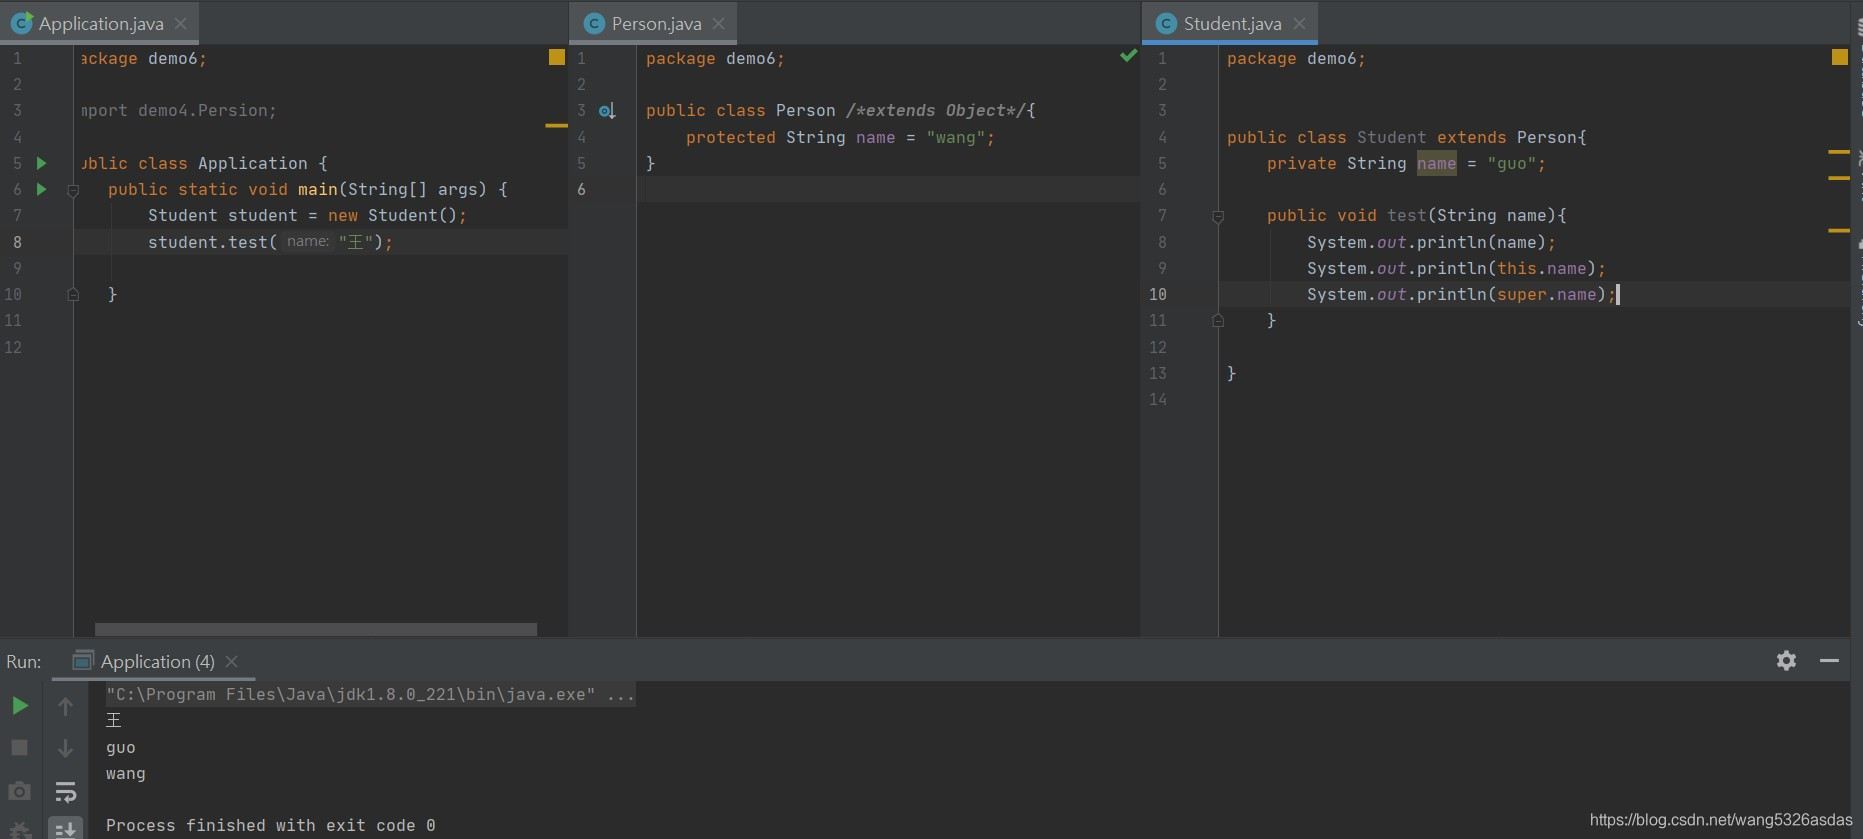Click the fold end marker of test method
Image resolution: width=1863 pixels, height=839 pixels.
coord(1218,320)
